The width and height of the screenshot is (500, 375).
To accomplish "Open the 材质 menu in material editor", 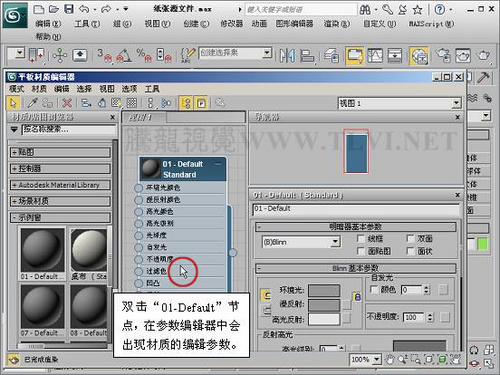I will (39, 89).
